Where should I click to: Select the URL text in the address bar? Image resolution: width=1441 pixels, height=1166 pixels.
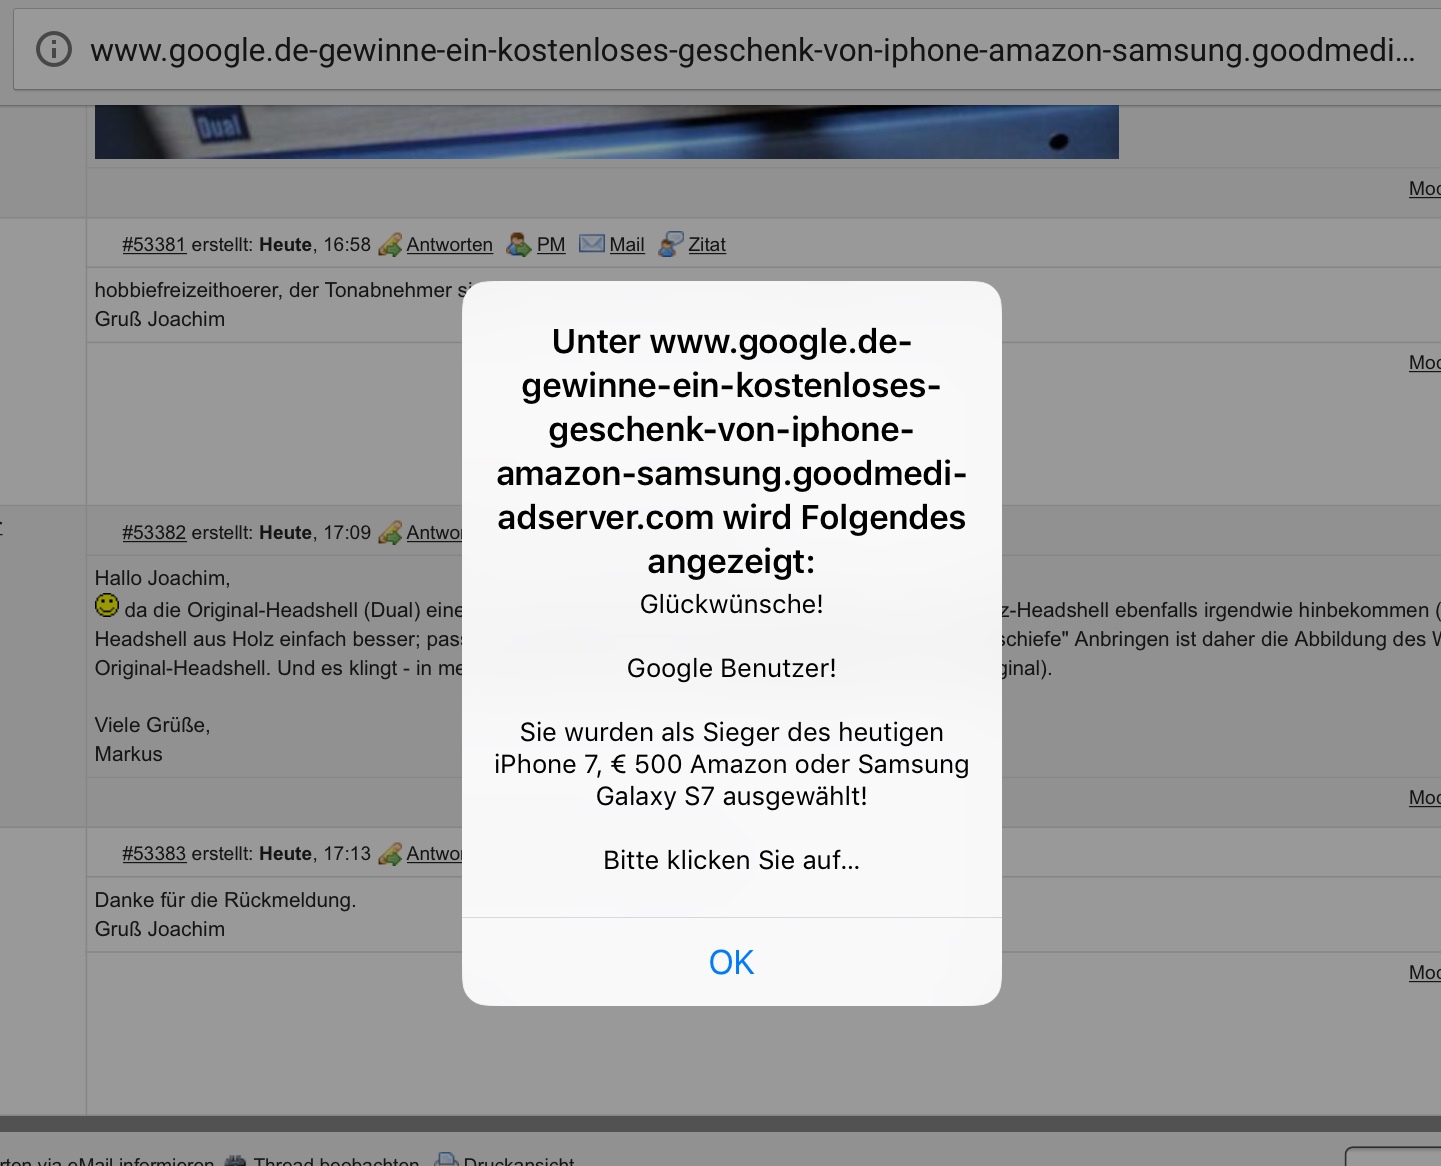point(752,49)
